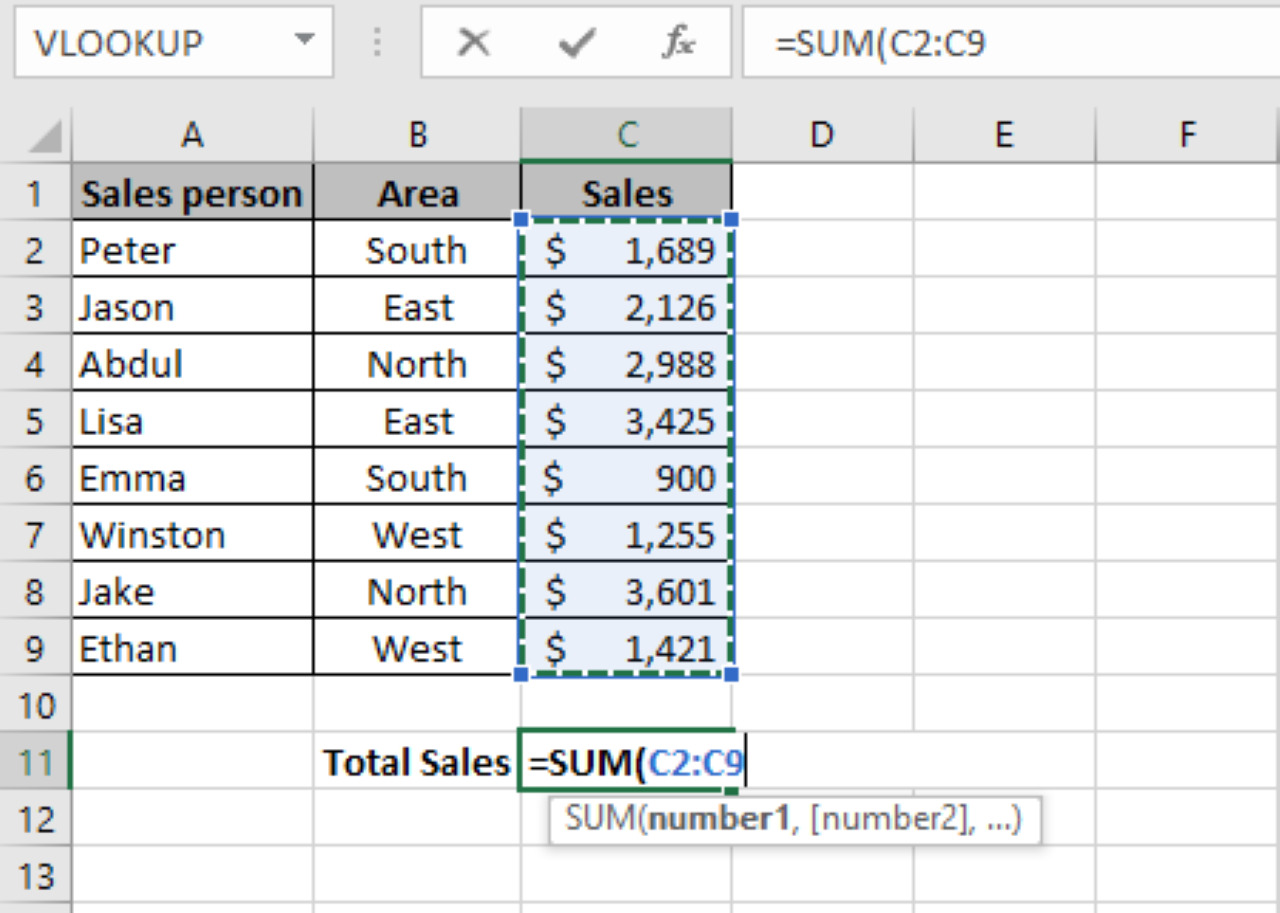Click the Select All corner triangle
Image resolution: width=1280 pixels, height=913 pixels.
click(46, 135)
